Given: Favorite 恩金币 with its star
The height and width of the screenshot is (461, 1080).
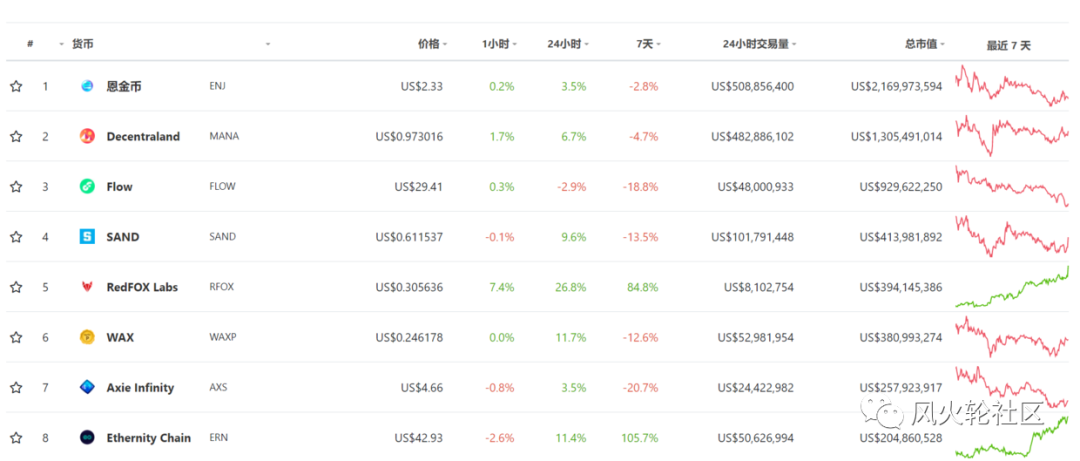Looking at the screenshot, I should point(16,86).
